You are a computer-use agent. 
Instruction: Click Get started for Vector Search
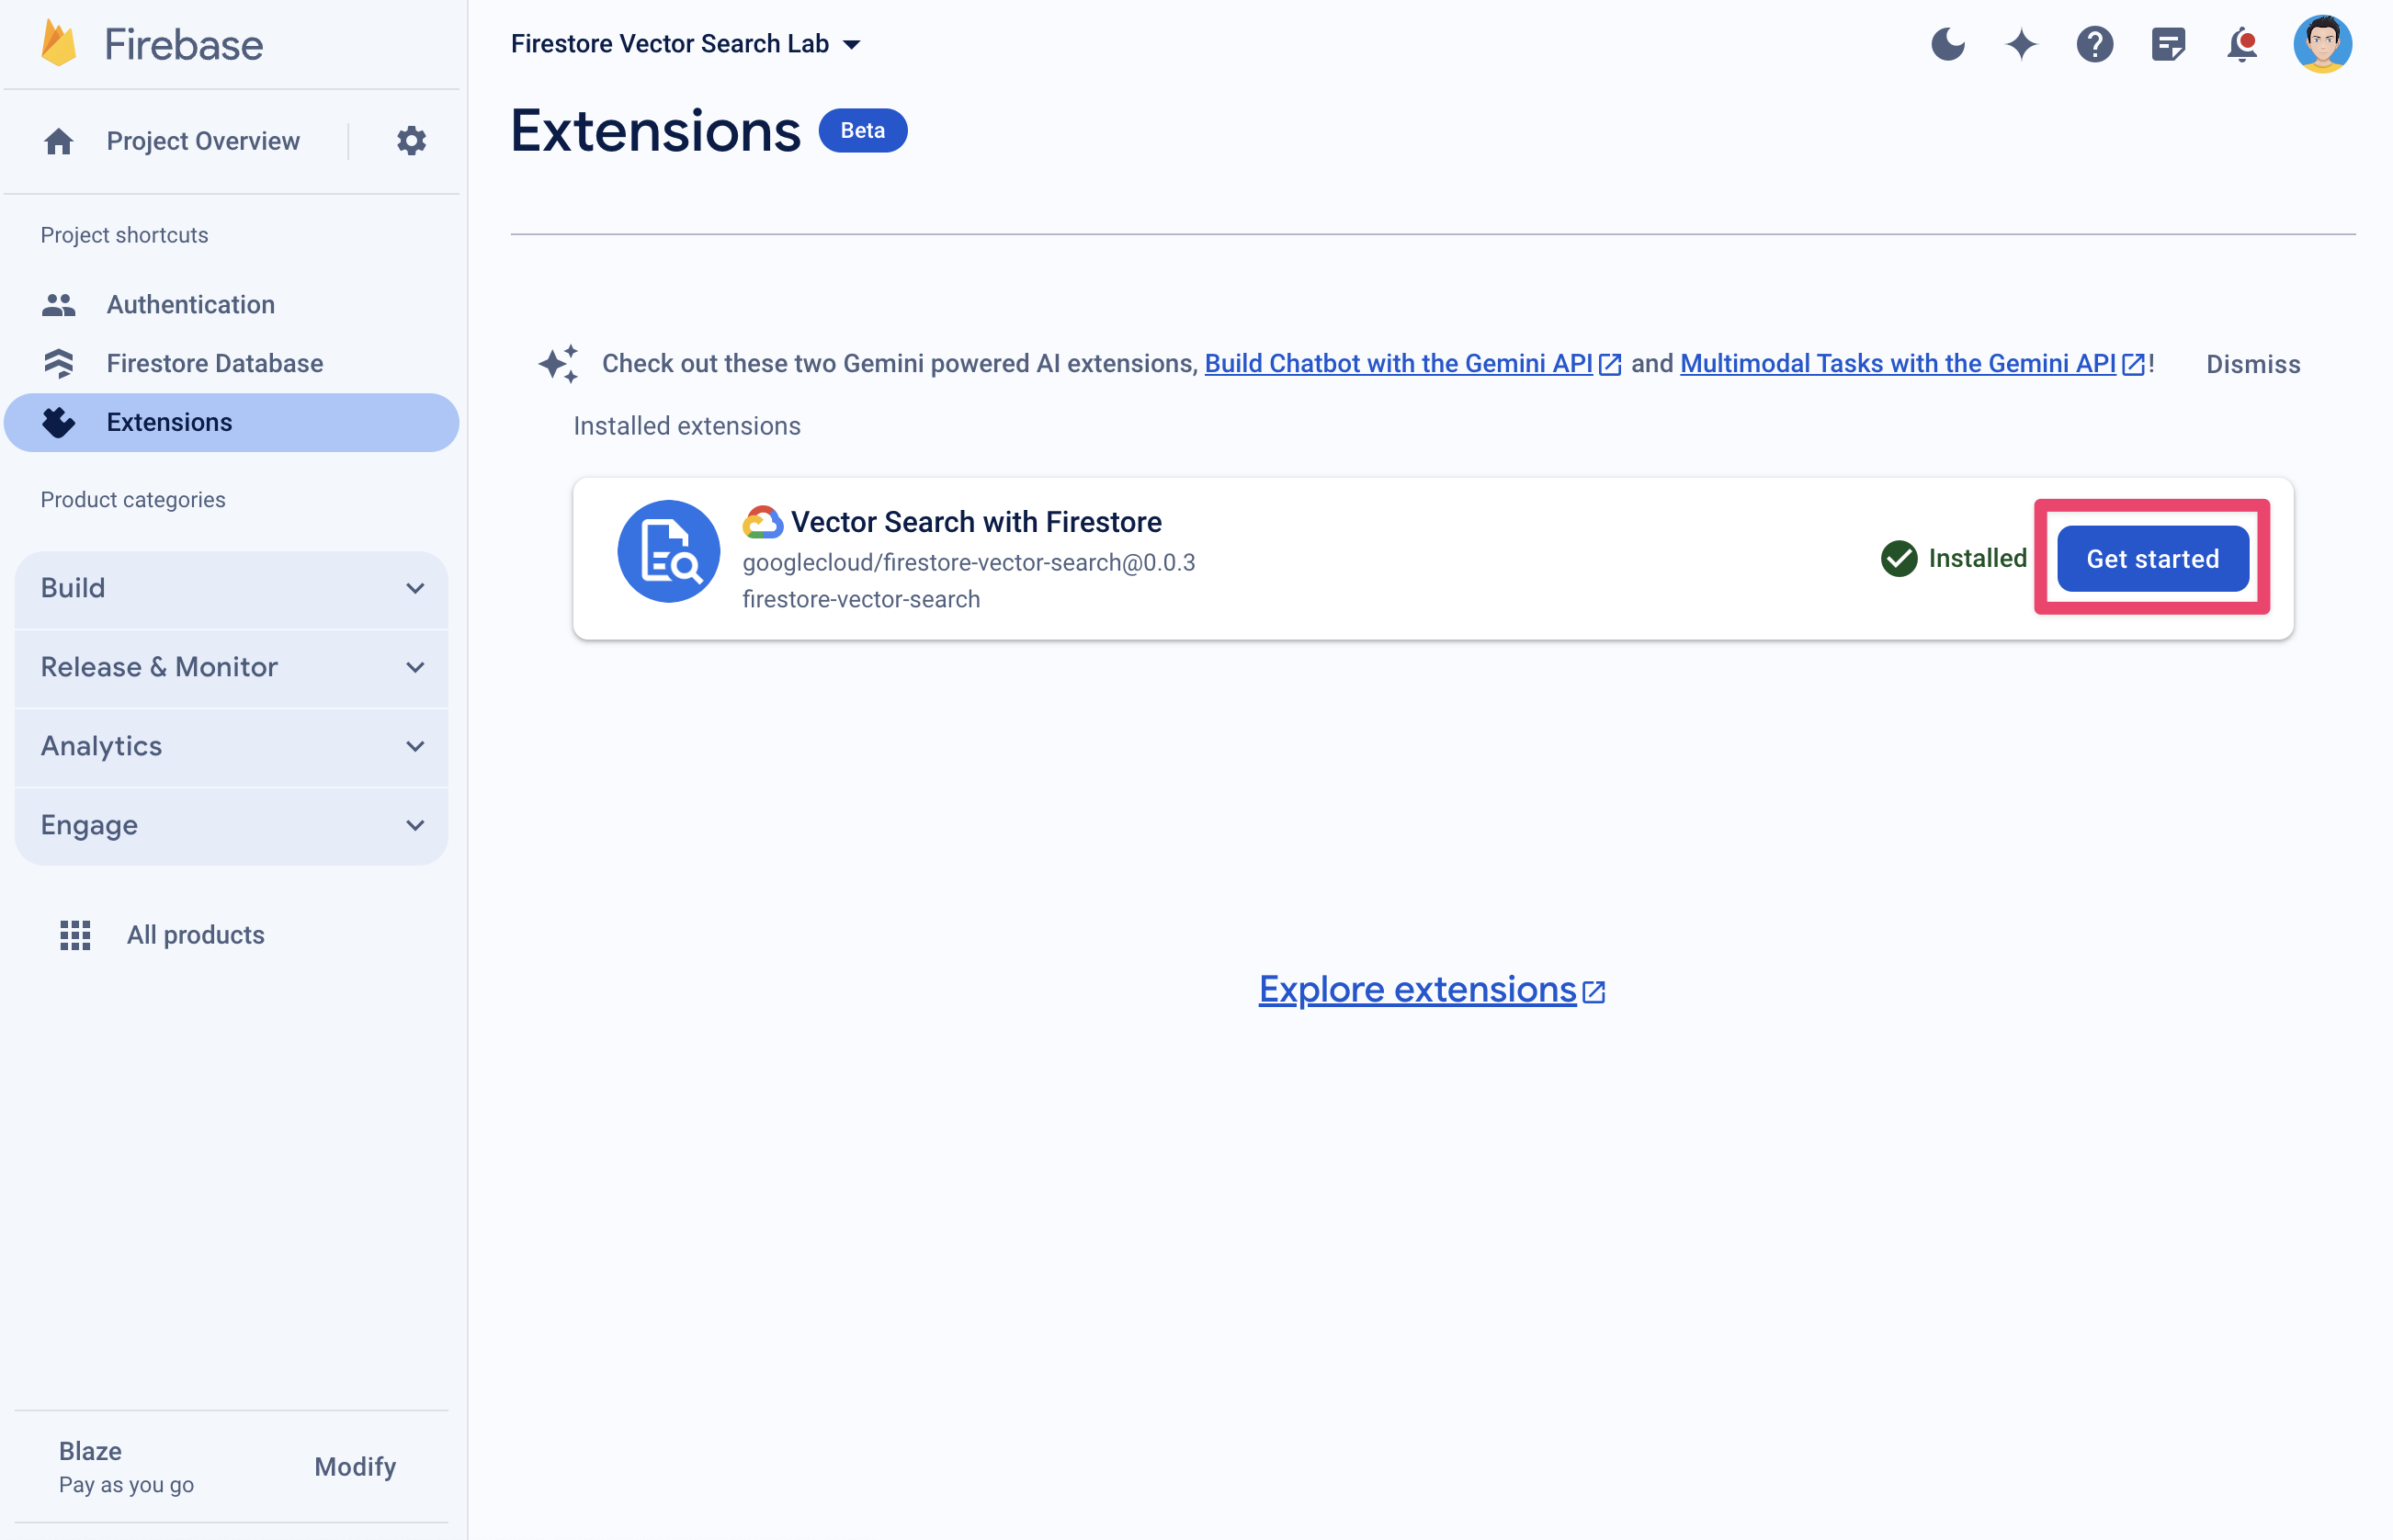click(x=2152, y=558)
